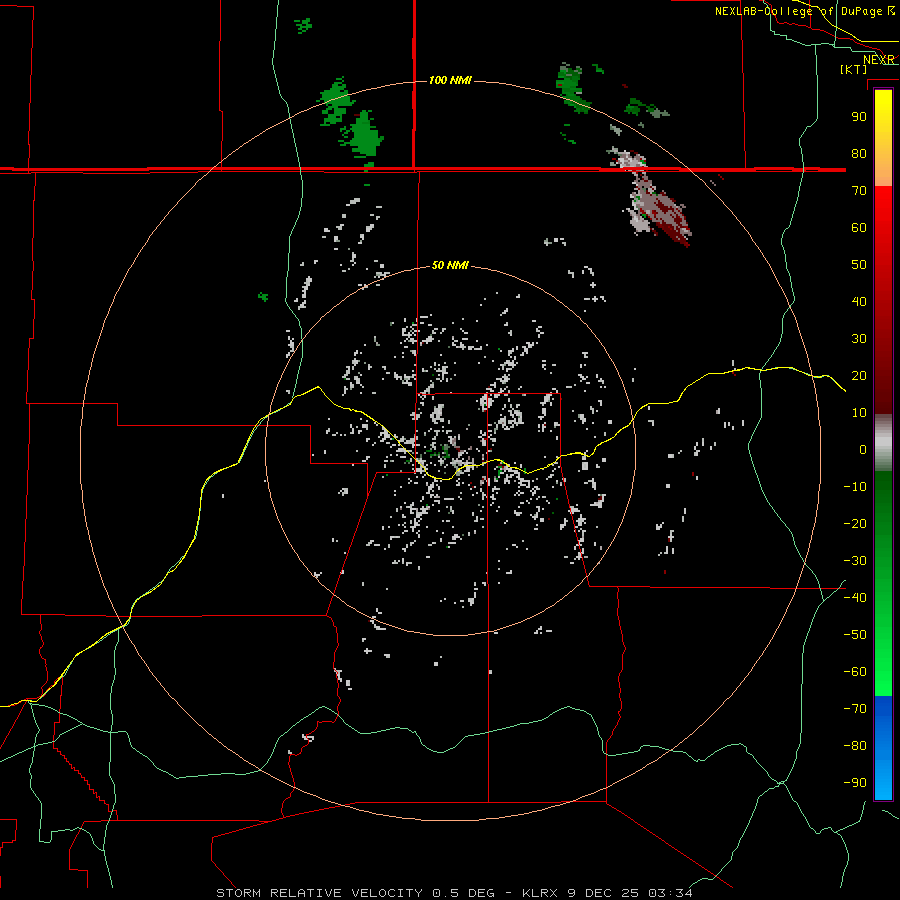Click the -70 value on the velocity scale
The width and height of the screenshot is (900, 900).
click(x=855, y=709)
